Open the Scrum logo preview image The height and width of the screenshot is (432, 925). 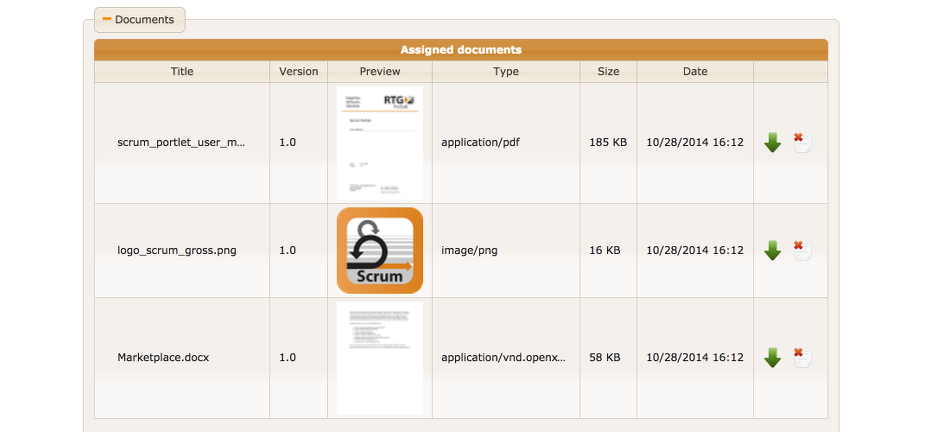(x=380, y=250)
